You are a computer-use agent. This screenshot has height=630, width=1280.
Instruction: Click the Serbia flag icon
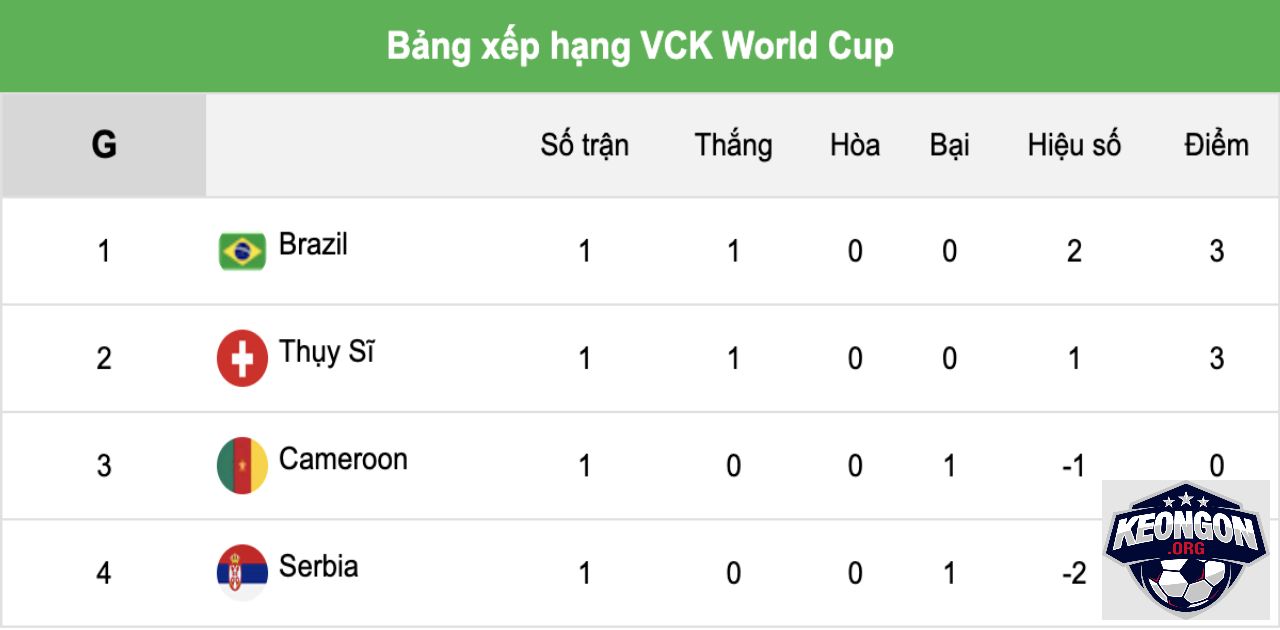coord(242,572)
